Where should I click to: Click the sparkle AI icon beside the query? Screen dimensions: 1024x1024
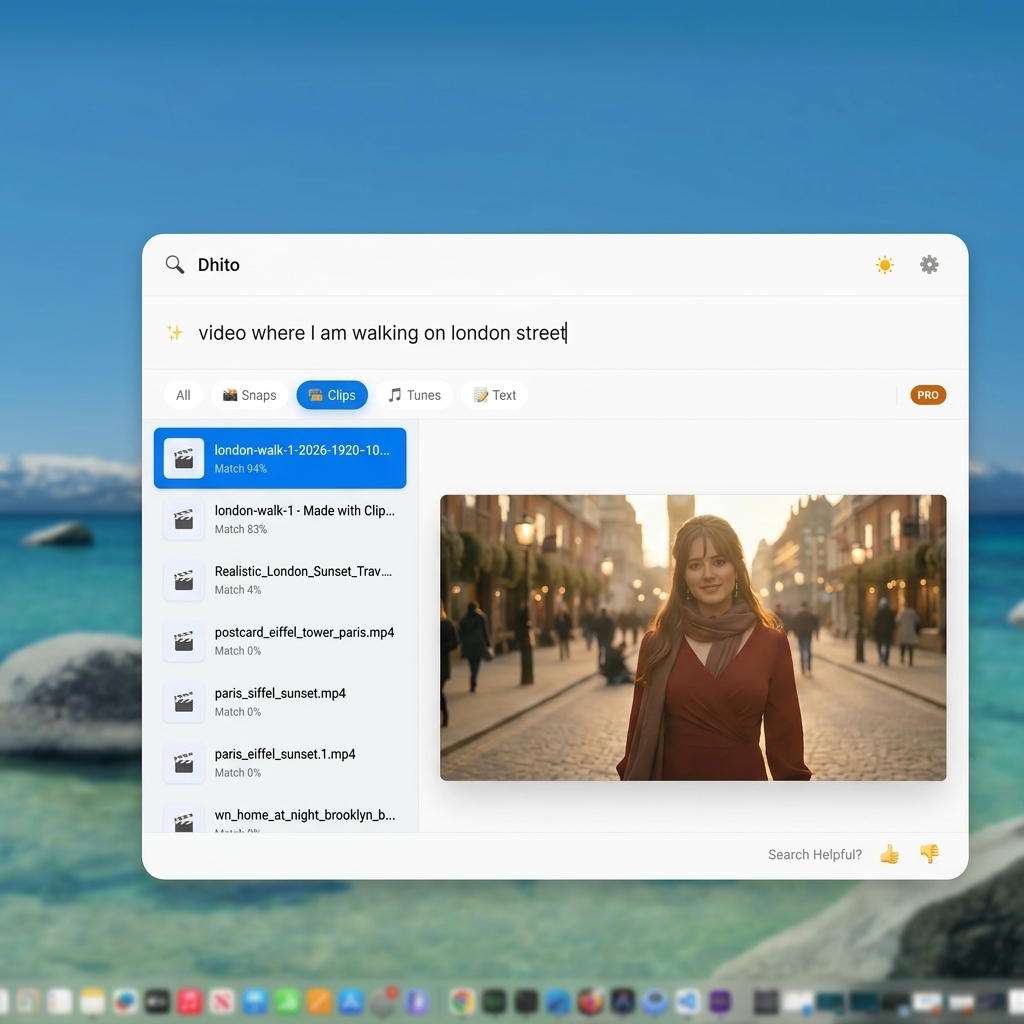pos(174,332)
